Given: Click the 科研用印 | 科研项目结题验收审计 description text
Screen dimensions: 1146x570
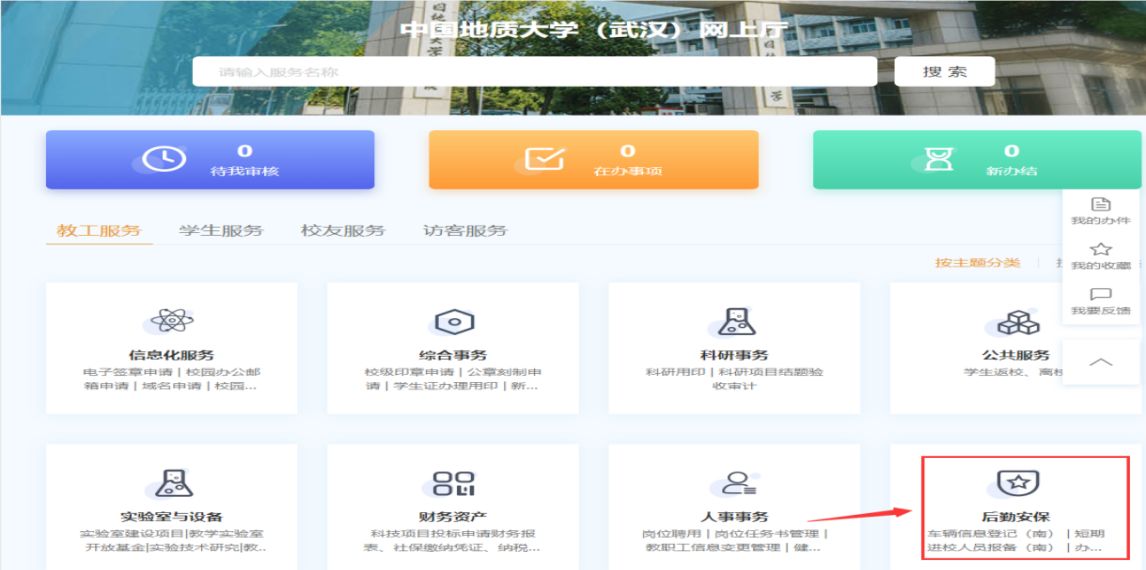Looking at the screenshot, I should coord(735,379).
